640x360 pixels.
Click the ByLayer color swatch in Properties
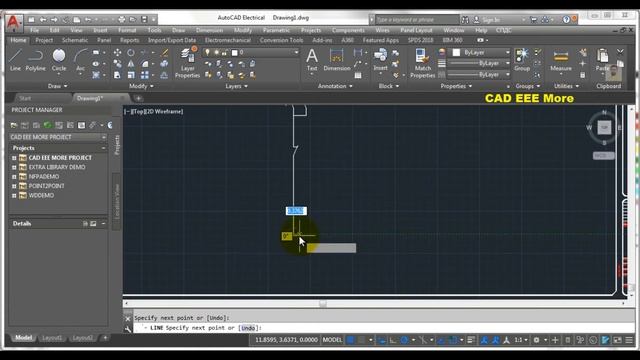pyautogui.click(x=456, y=52)
